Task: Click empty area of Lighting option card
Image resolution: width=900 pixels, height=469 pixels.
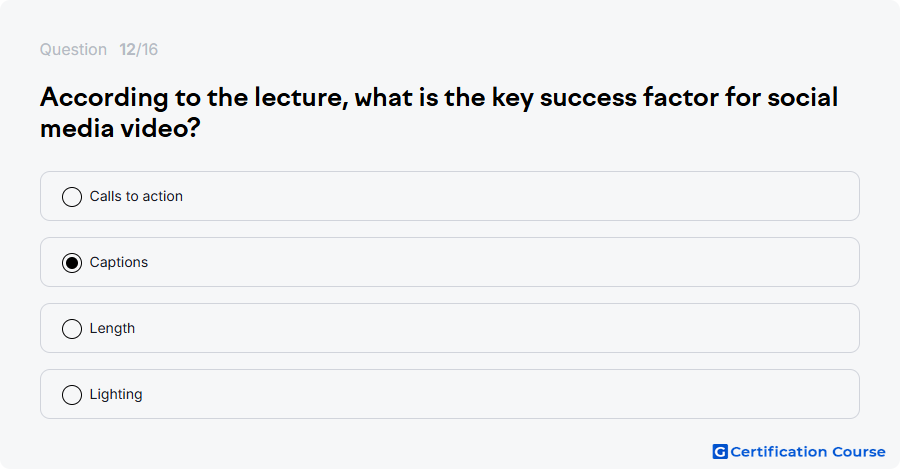Action: point(517,394)
